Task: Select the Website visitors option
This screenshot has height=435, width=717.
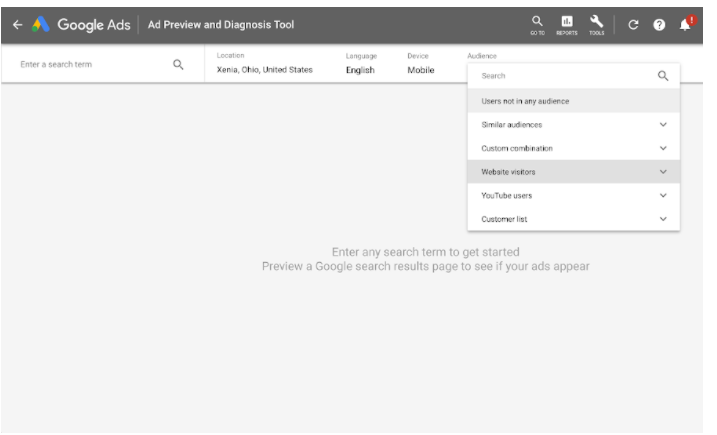Action: pos(573,172)
